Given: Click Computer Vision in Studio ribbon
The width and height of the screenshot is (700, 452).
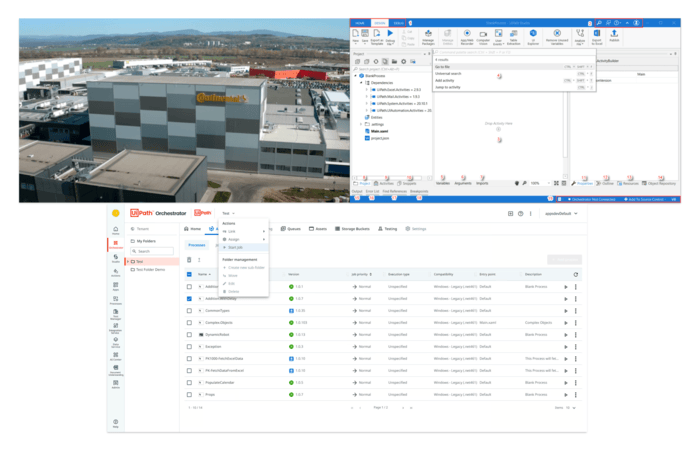Looking at the screenshot, I should click(483, 37).
